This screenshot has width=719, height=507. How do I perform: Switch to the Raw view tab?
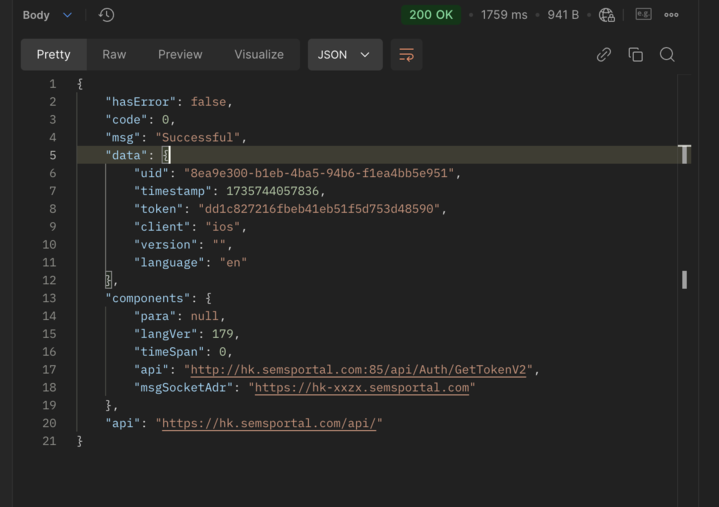tap(114, 55)
